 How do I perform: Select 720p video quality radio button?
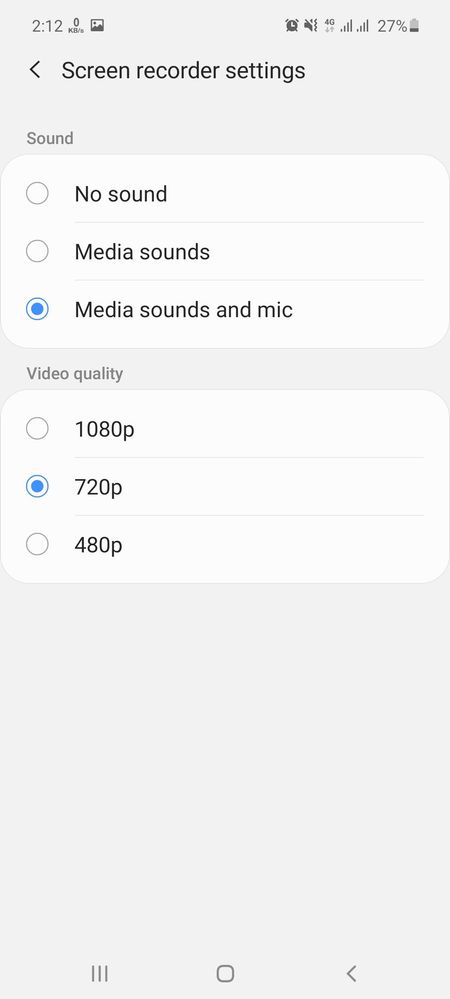click(x=37, y=487)
